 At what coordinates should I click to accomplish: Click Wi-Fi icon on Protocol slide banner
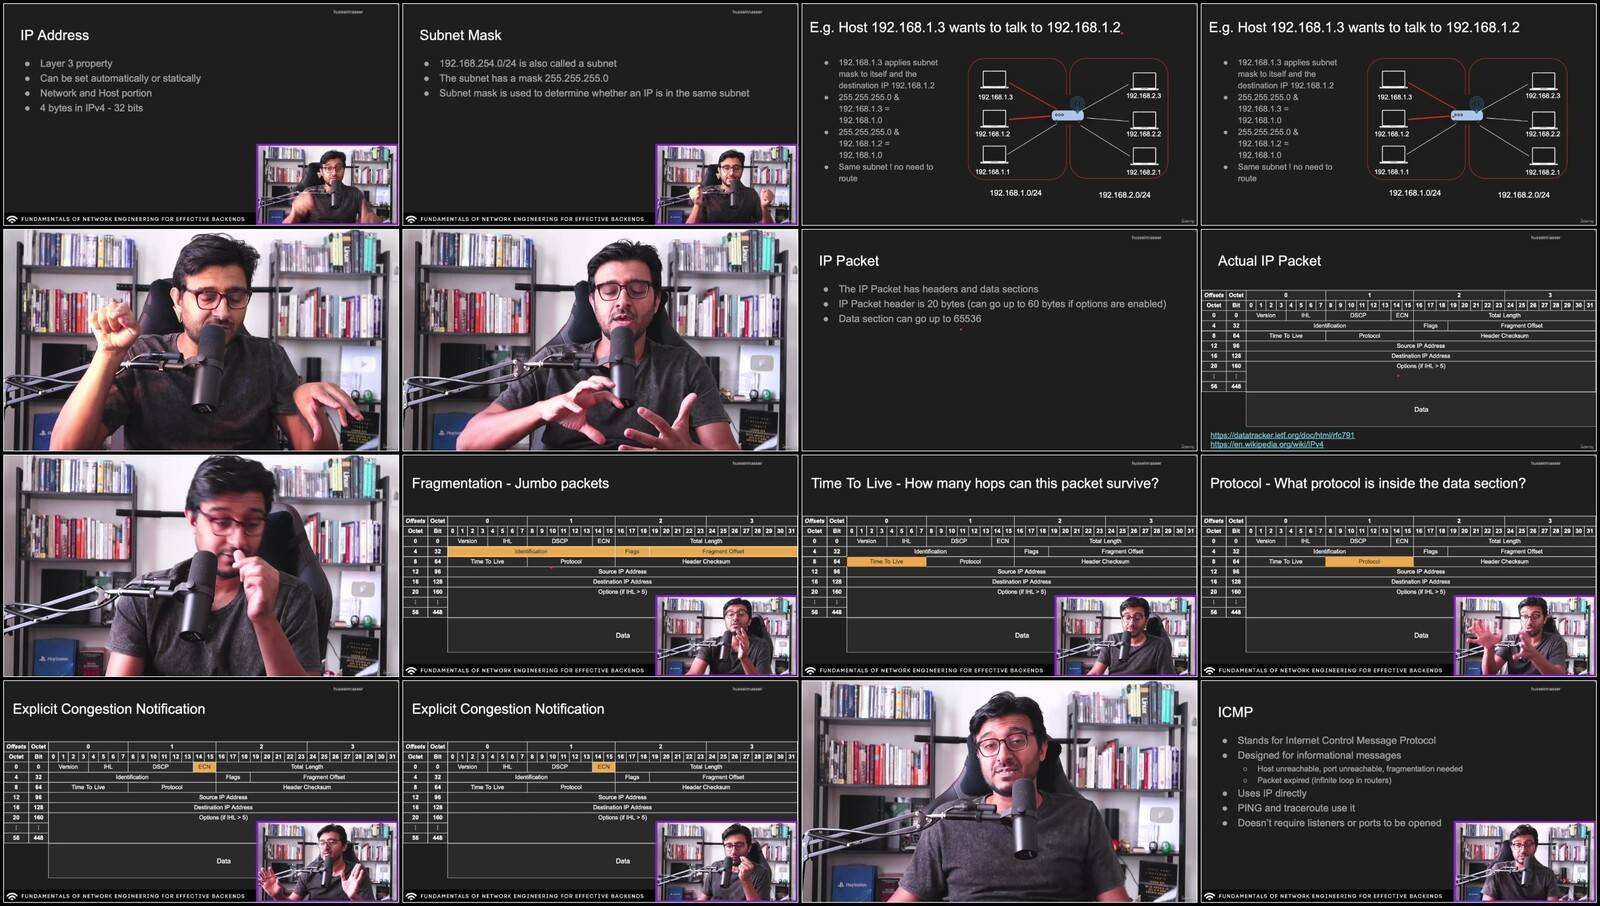pos(1209,670)
